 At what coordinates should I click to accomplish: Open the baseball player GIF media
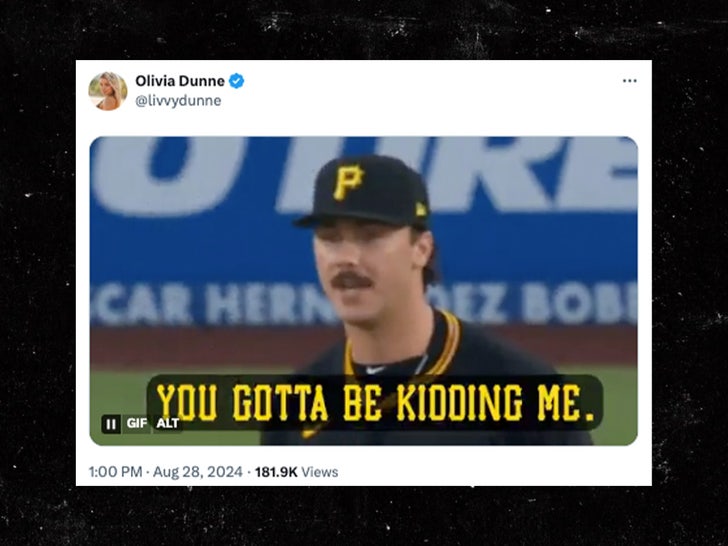point(364,291)
